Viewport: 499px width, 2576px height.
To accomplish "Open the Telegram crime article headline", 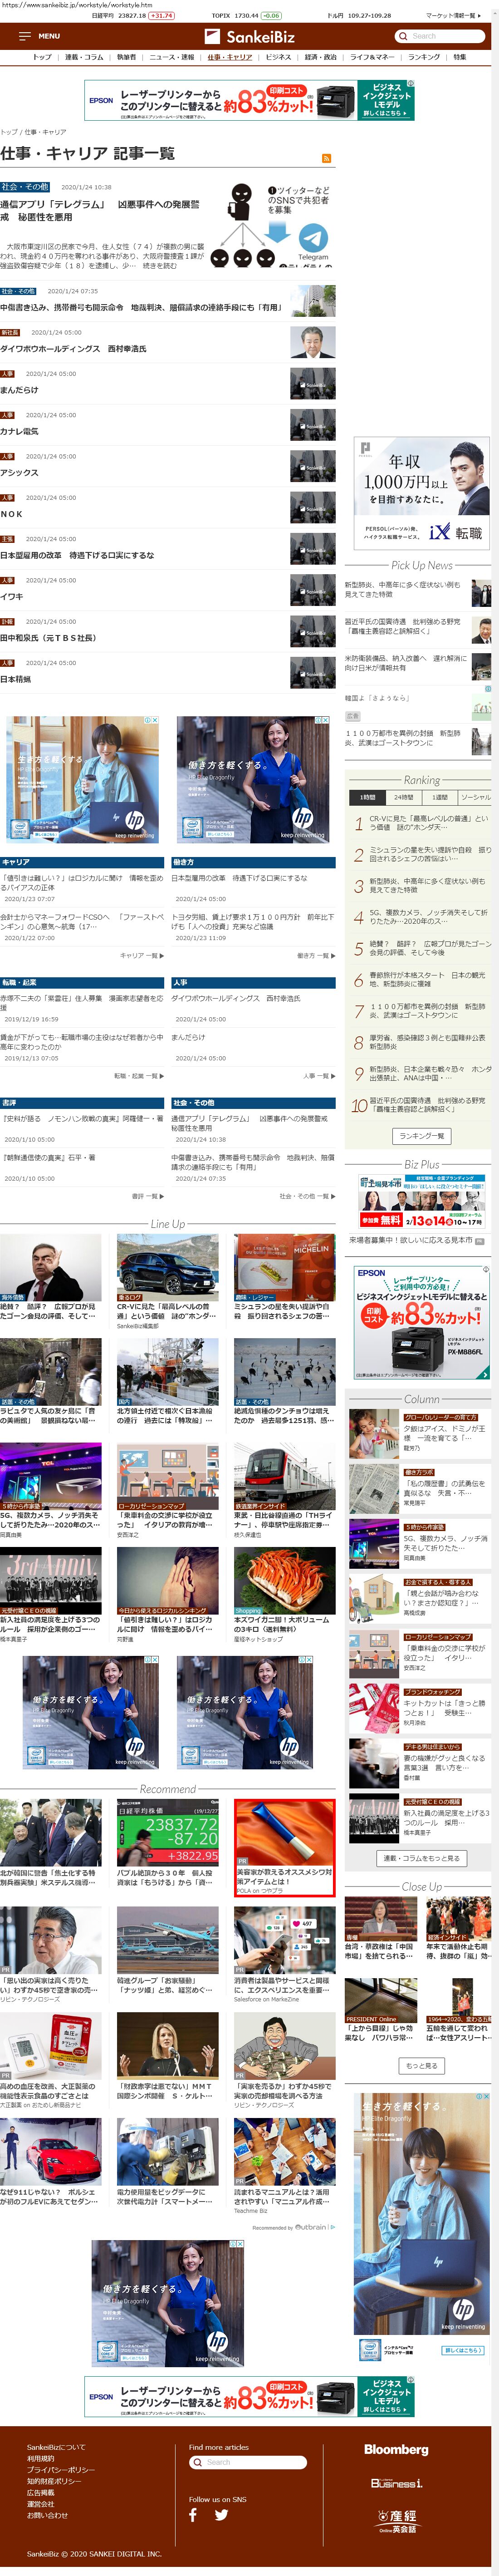I will pyautogui.click(x=100, y=210).
